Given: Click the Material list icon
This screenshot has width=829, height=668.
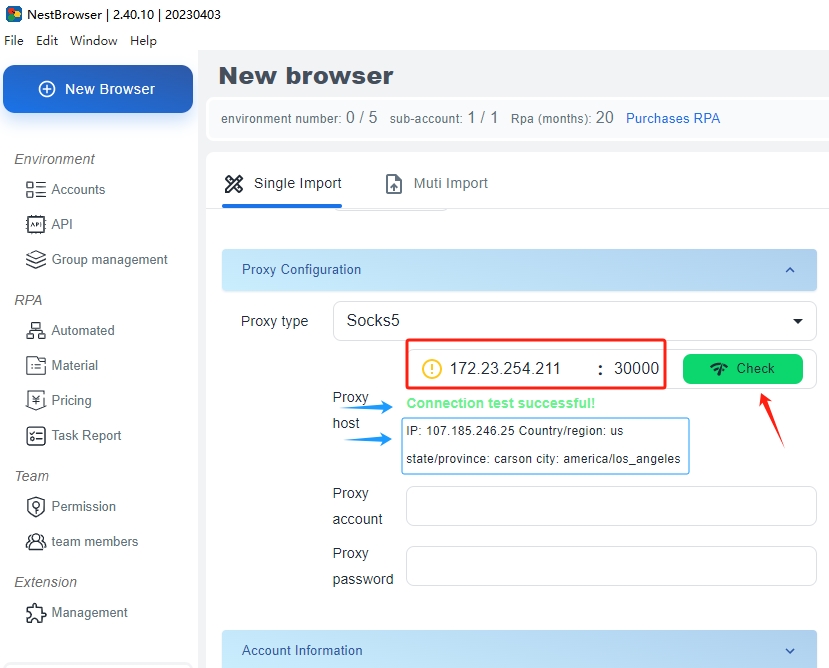Looking at the screenshot, I should (x=36, y=365).
